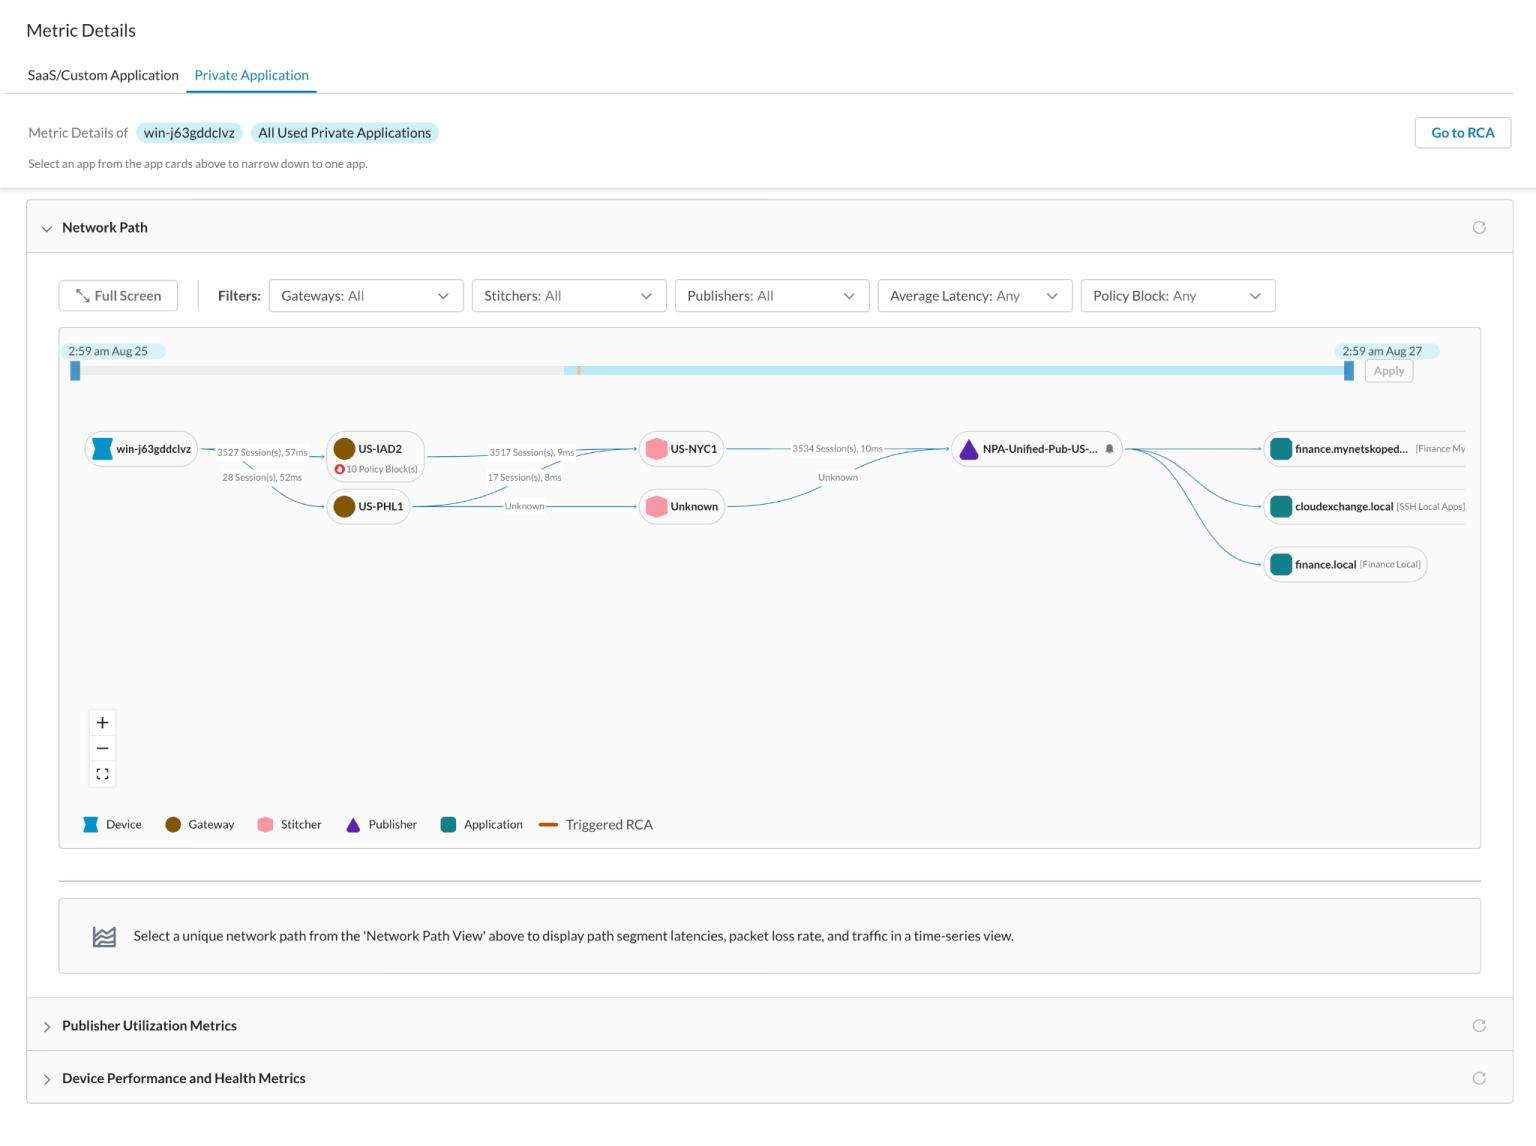This screenshot has height=1146, width=1536.
Task: Click the US-PHL1 gateway node
Action: (x=369, y=506)
